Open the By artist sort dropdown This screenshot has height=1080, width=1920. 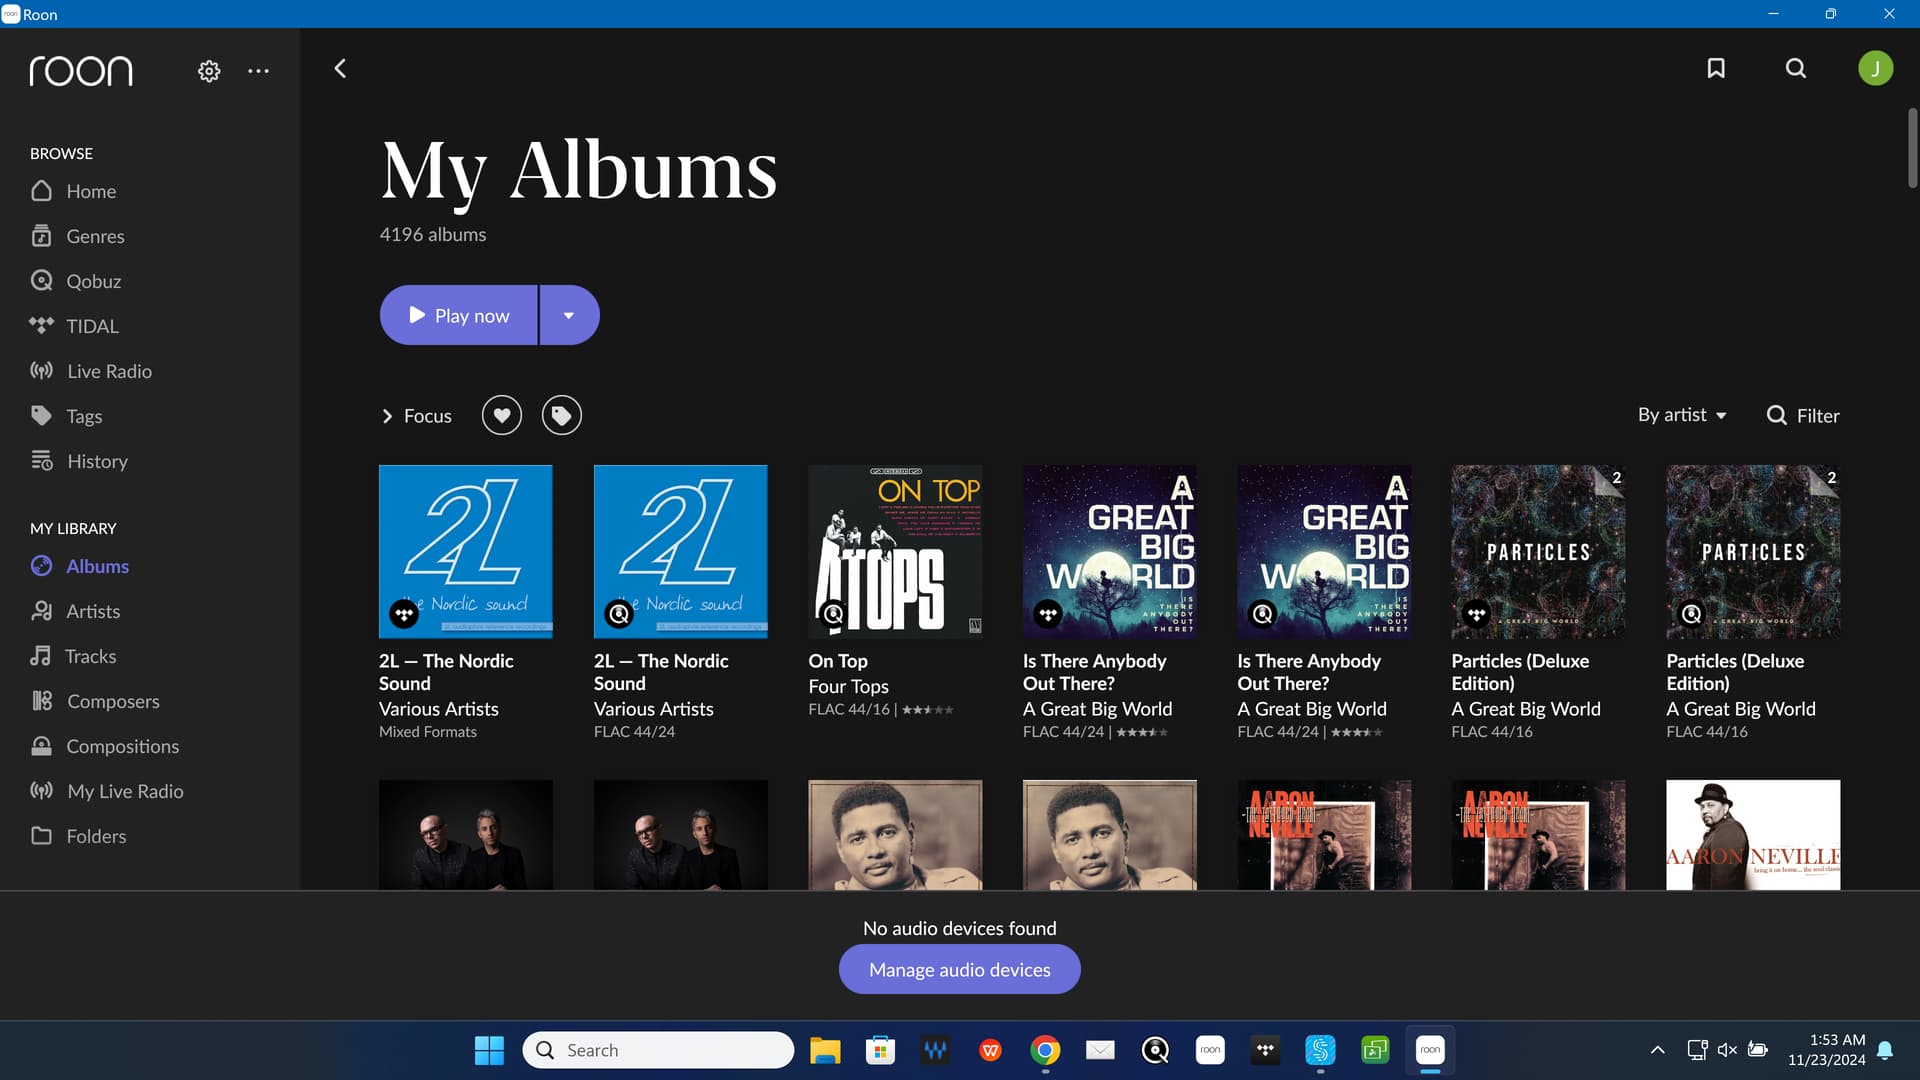click(x=1682, y=415)
